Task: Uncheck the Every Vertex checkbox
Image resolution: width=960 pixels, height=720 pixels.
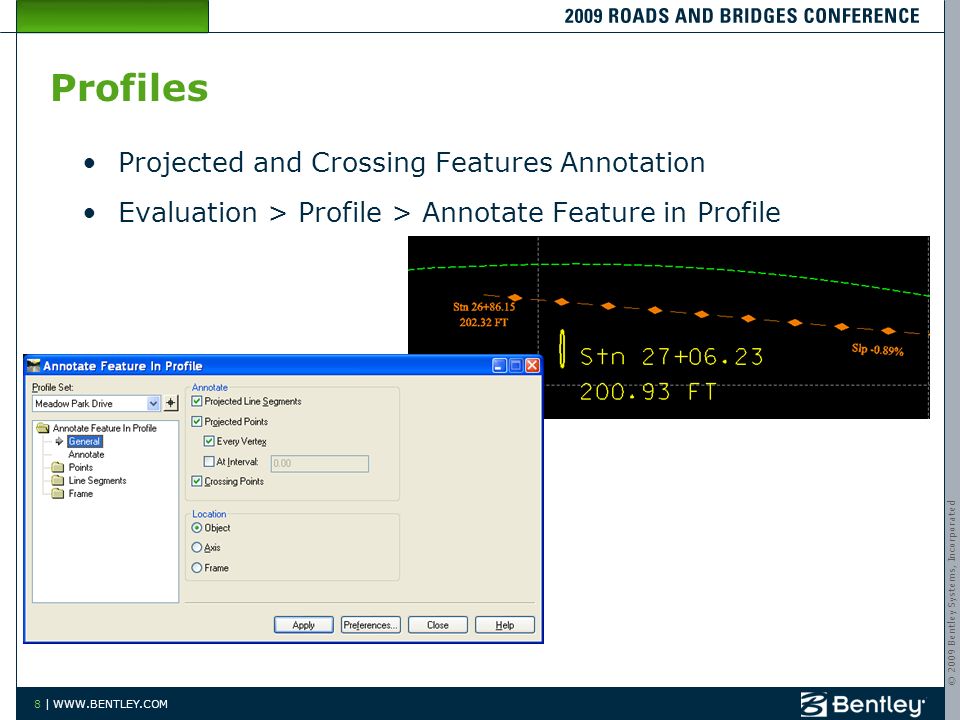Action: point(209,441)
